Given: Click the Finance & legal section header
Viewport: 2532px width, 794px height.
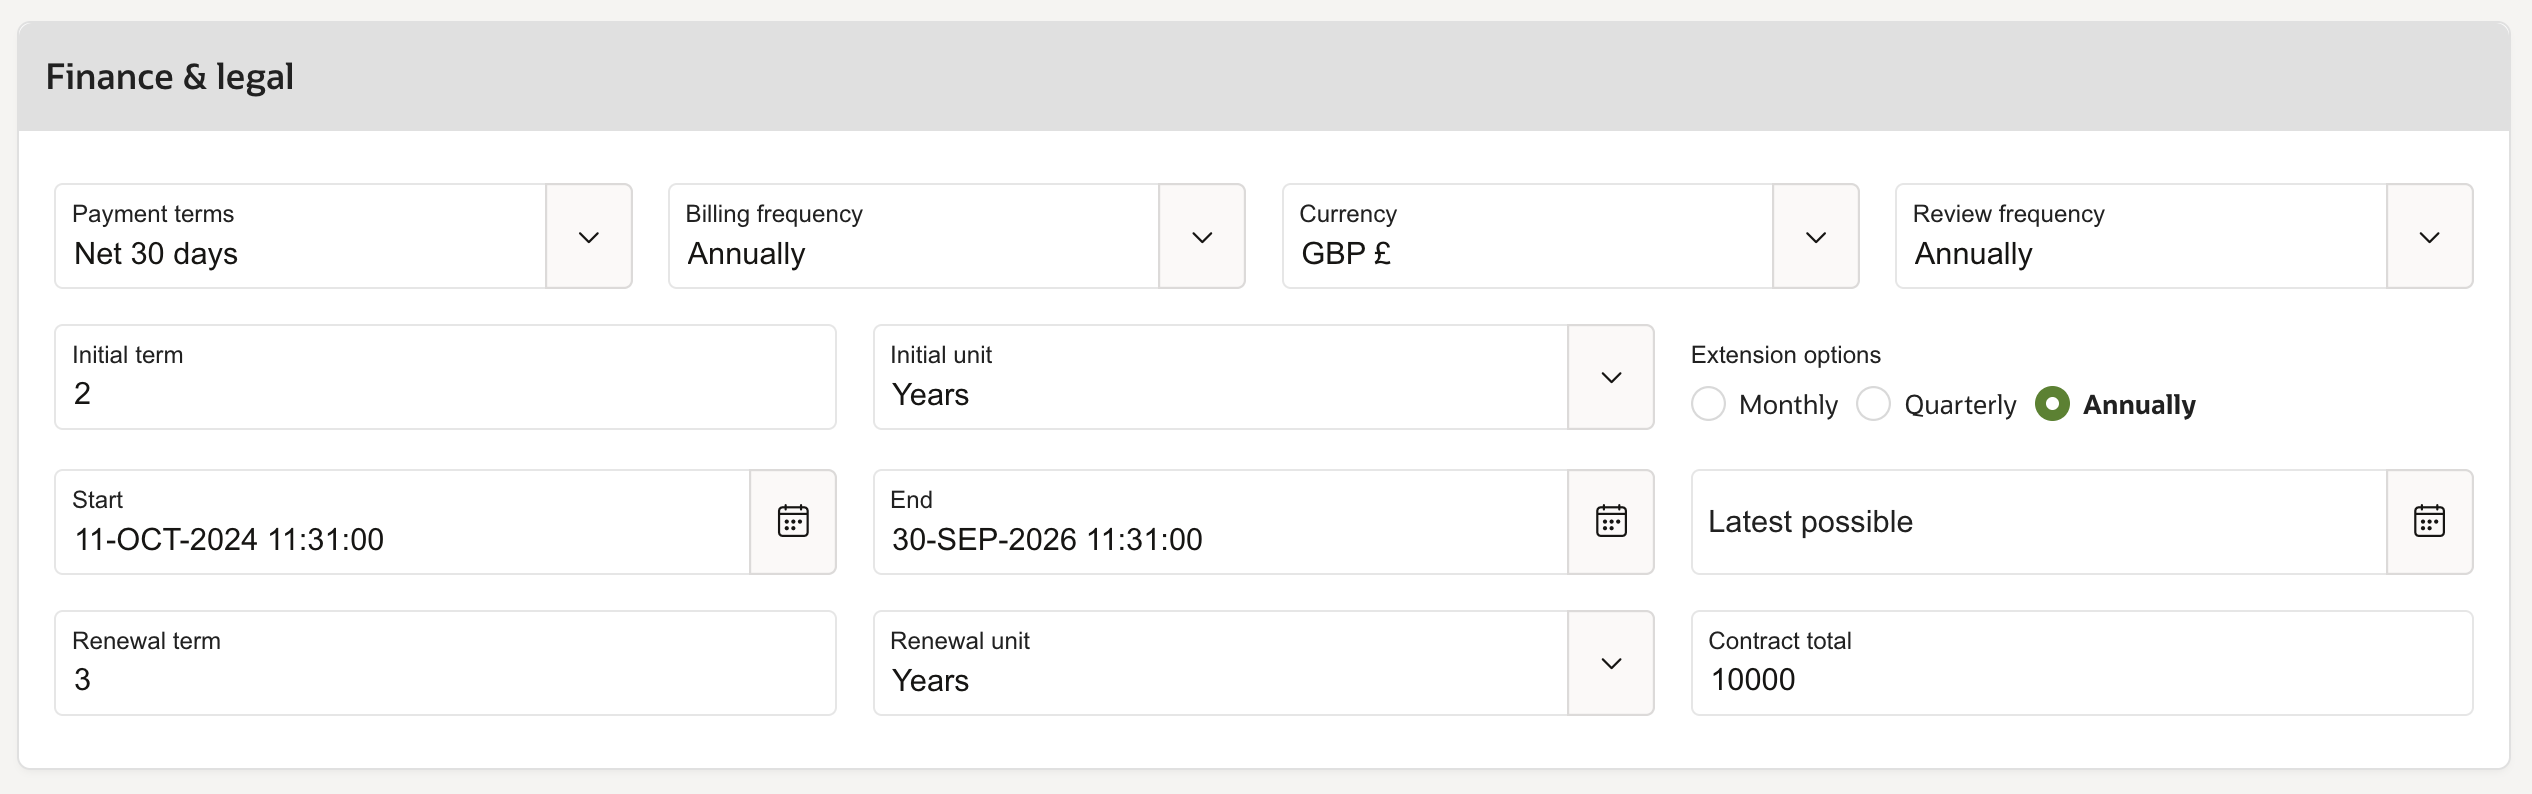Looking at the screenshot, I should point(171,75).
